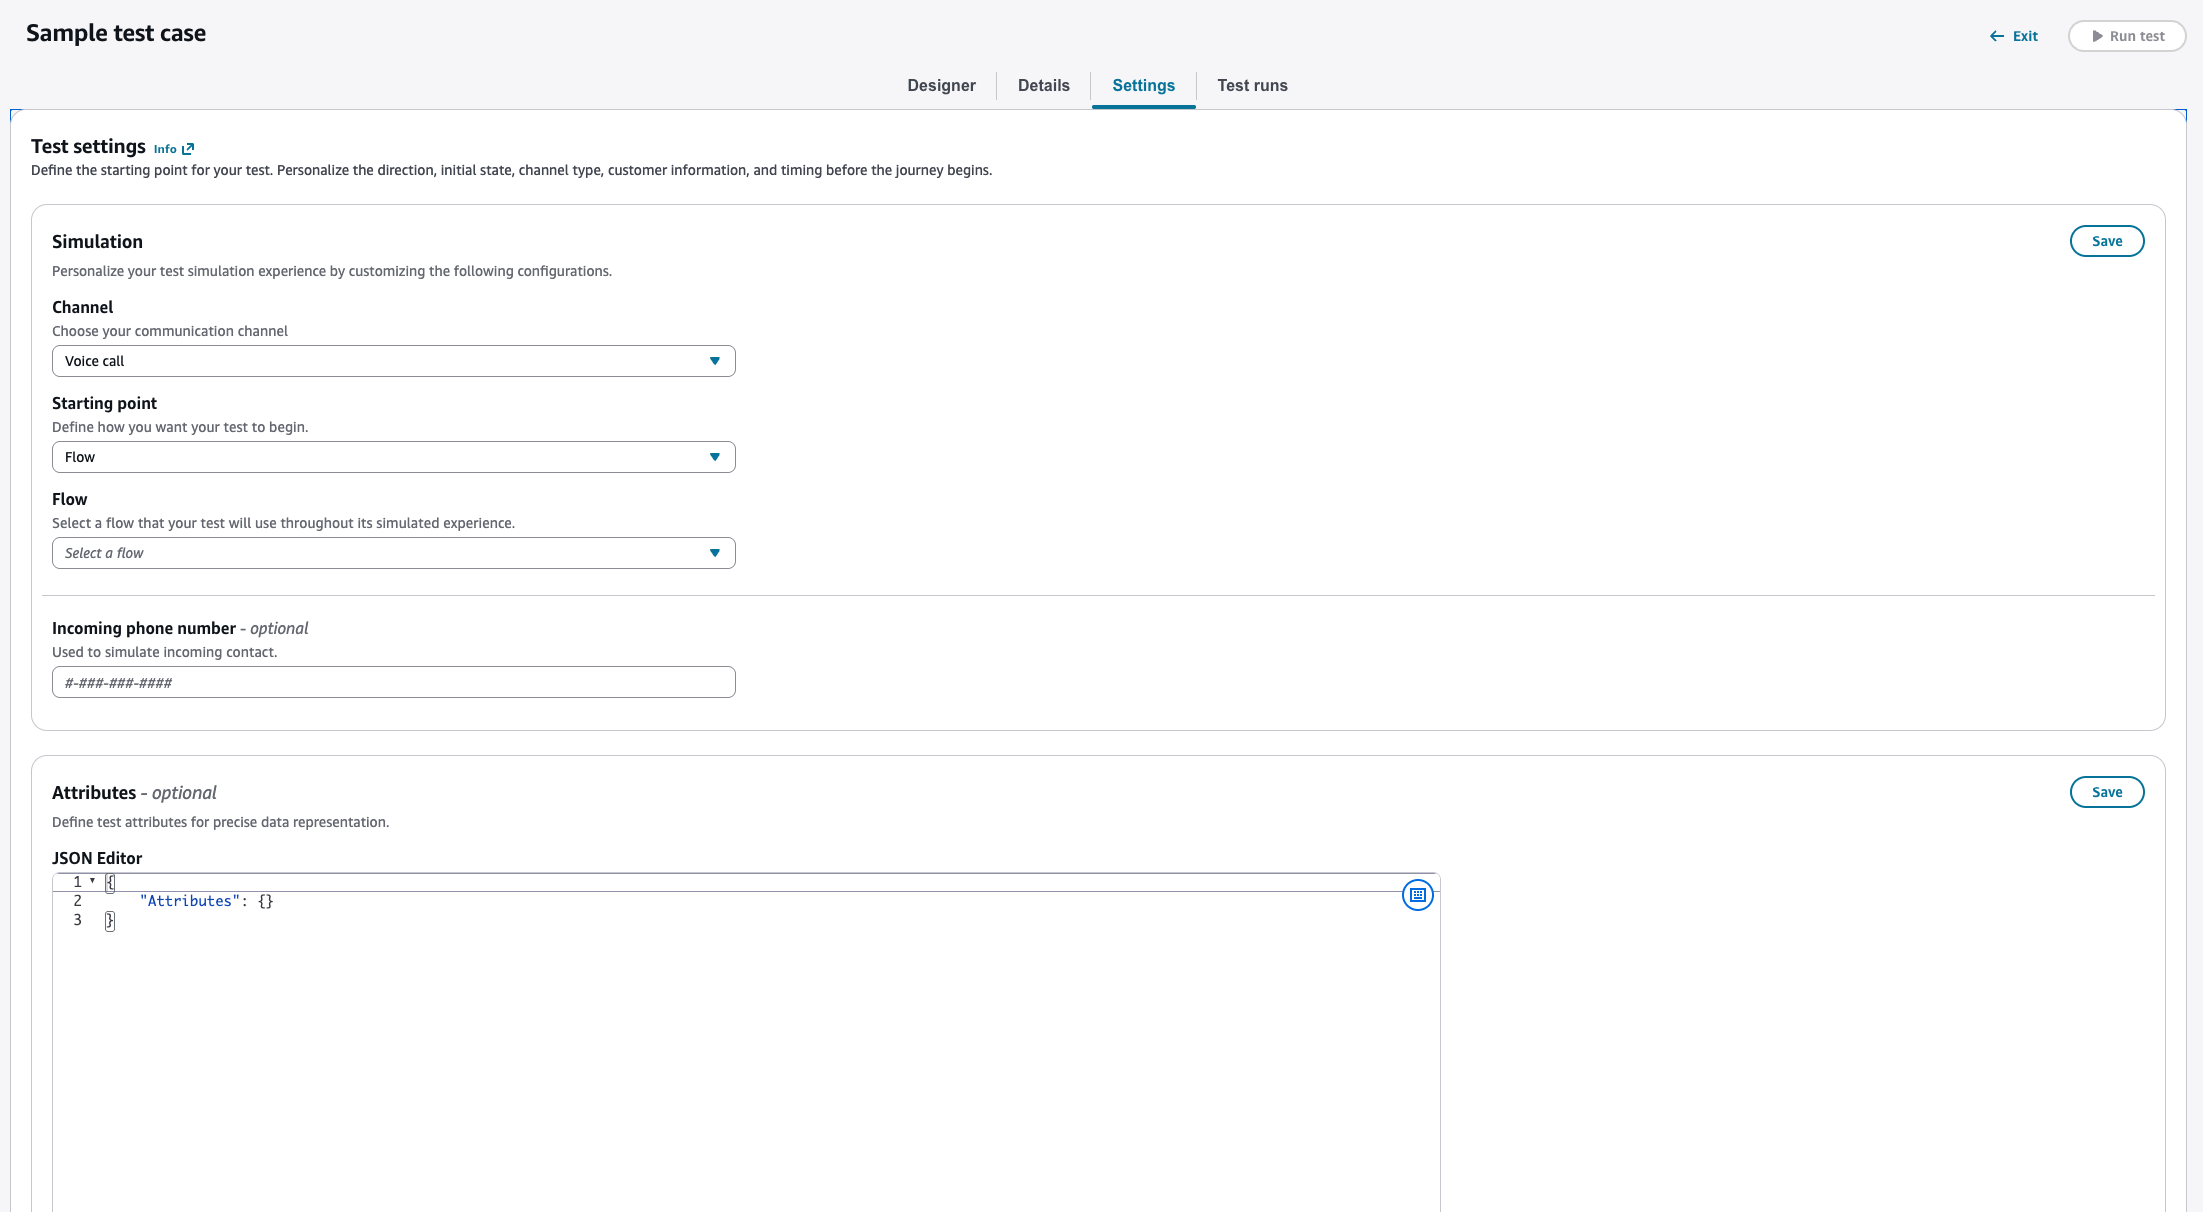This screenshot has height=1212, width=2203.
Task: Click the keyboard shortcuts icon in JSON Editor
Action: pos(1417,895)
